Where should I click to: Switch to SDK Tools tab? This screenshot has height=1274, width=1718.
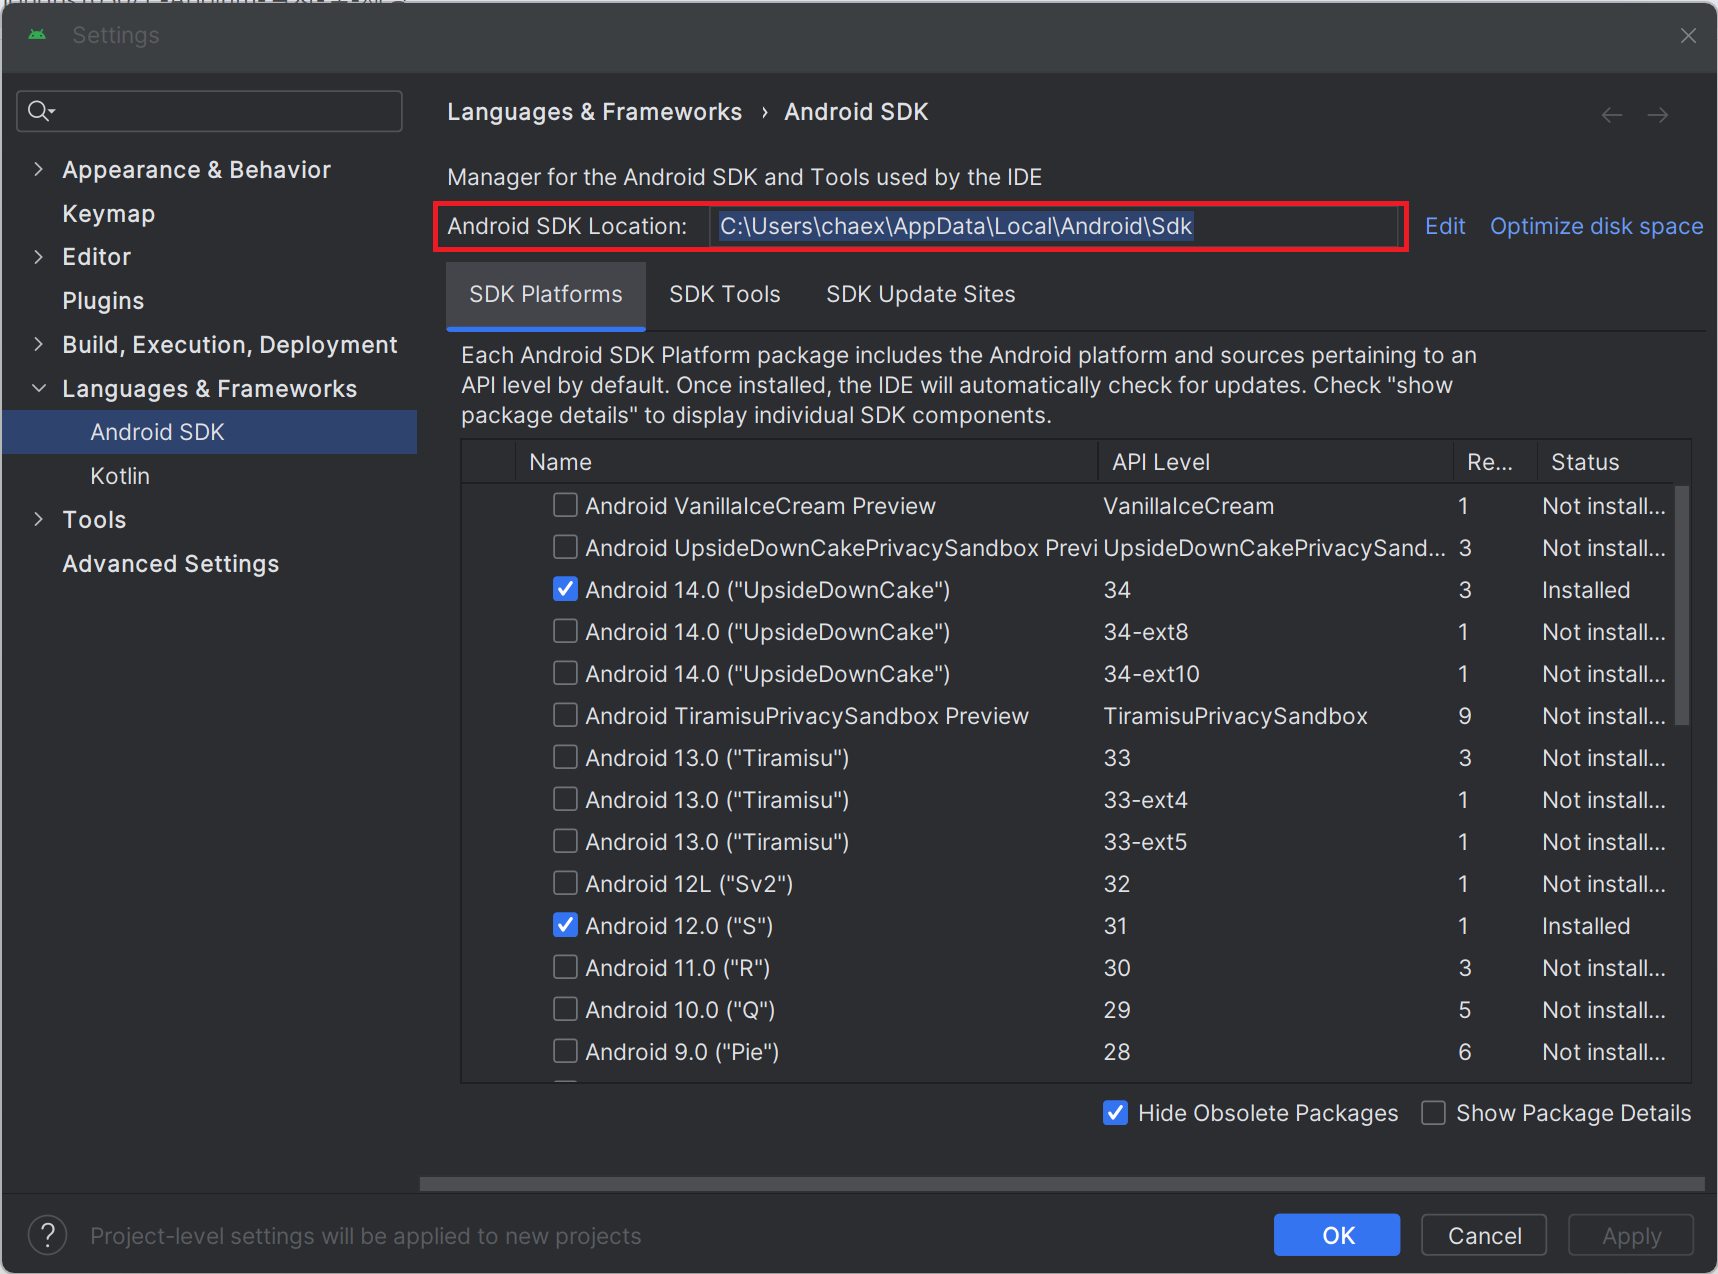pyautogui.click(x=725, y=295)
